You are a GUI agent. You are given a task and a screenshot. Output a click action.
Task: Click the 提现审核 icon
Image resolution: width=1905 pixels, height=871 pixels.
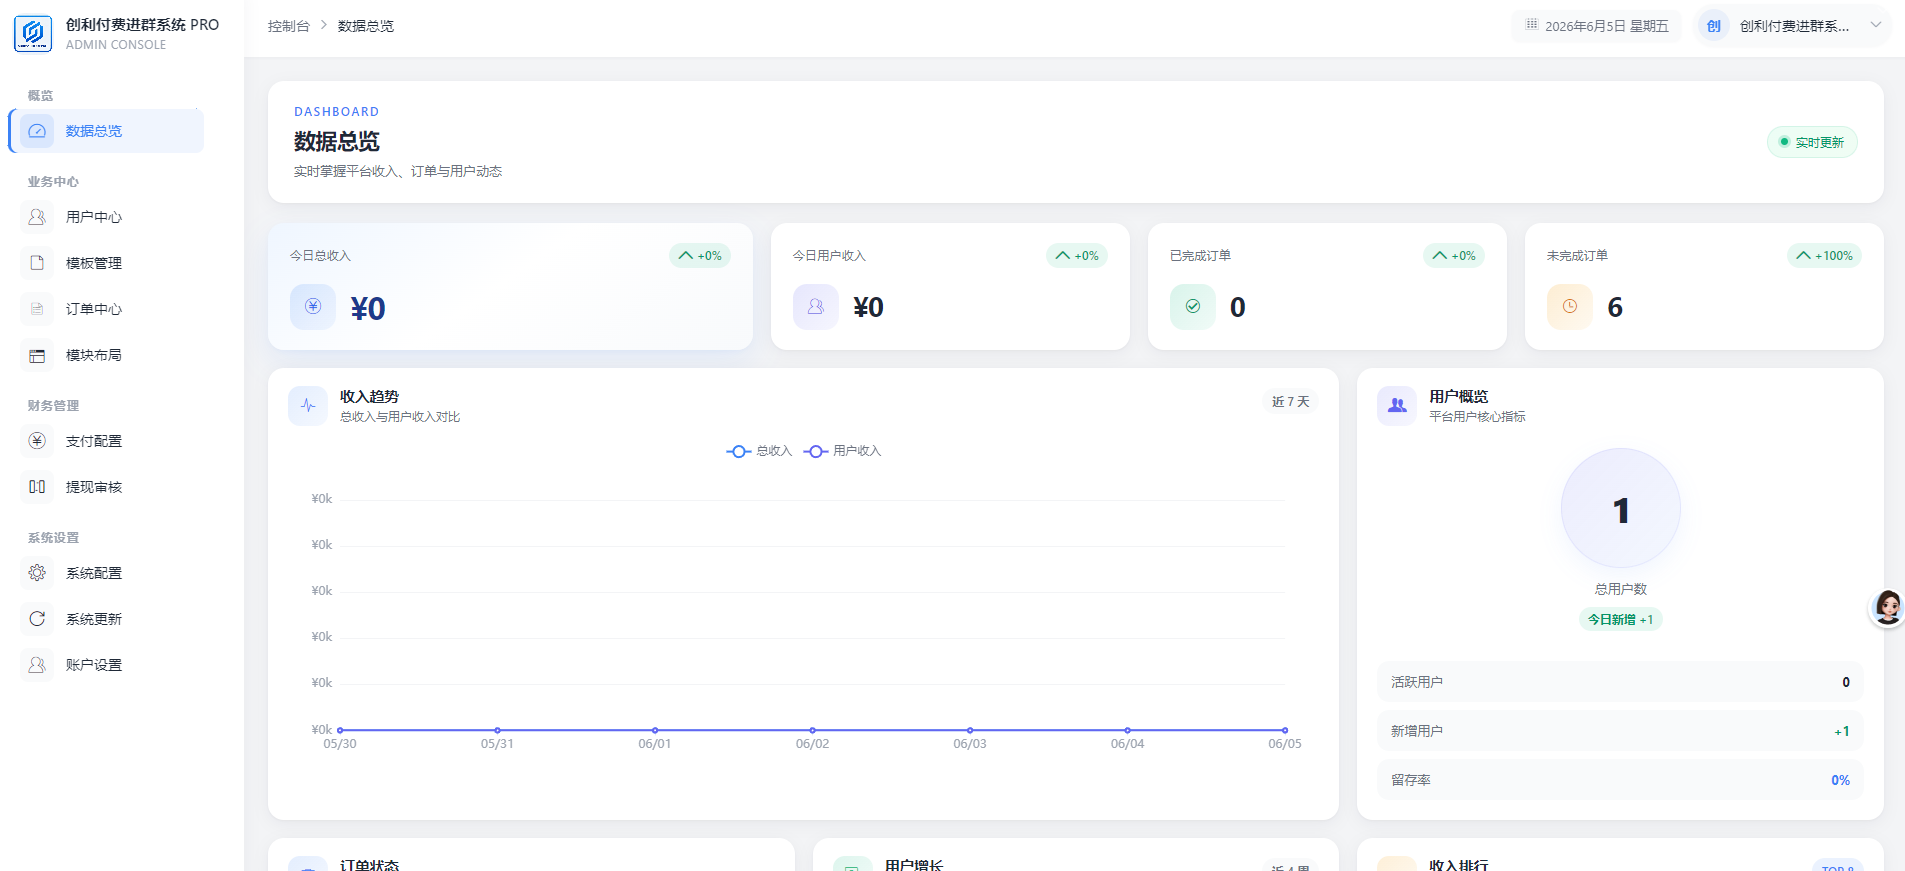37,487
